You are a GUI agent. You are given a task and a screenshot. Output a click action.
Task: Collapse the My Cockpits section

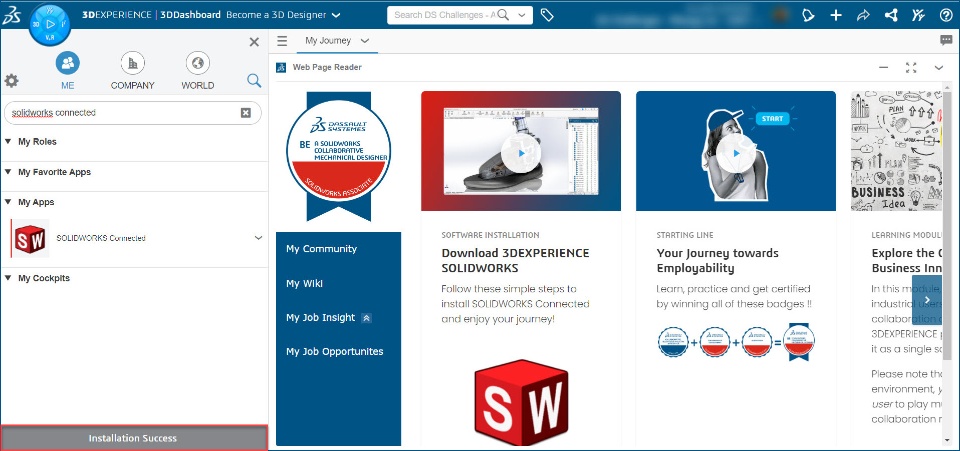(x=8, y=278)
